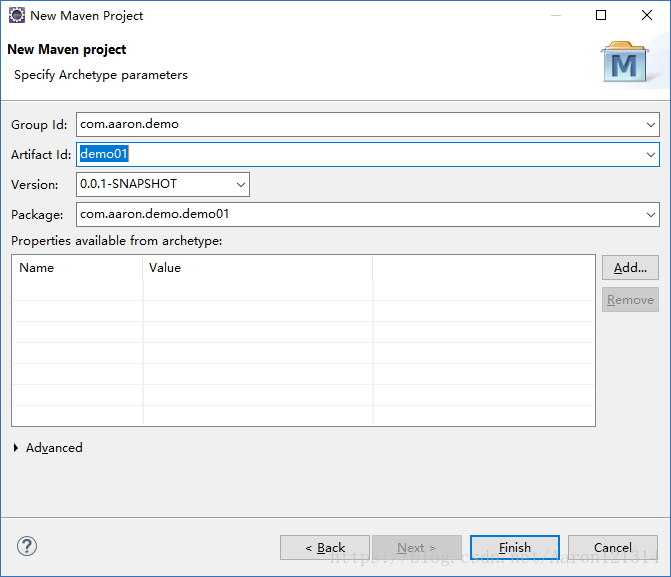Click the Value column header
The width and height of the screenshot is (671, 577).
258,268
